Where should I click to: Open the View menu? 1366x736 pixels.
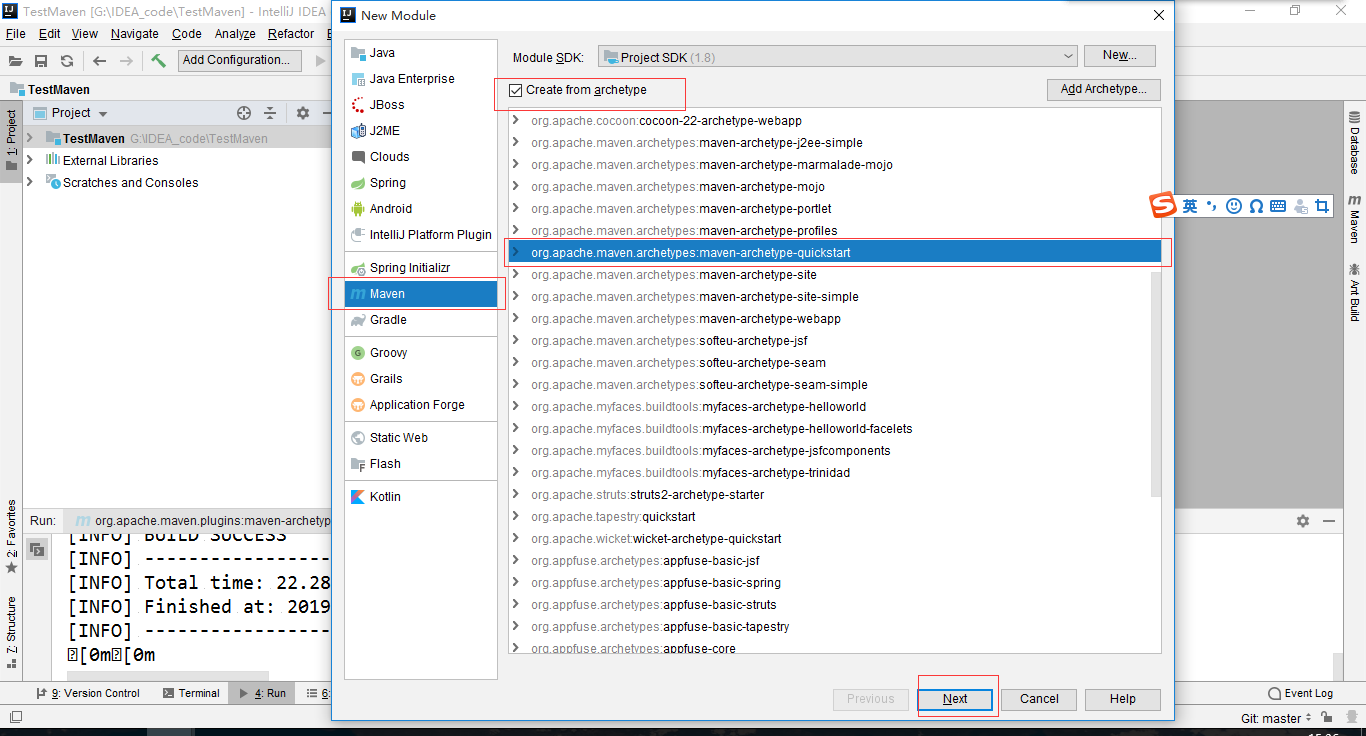coord(85,34)
